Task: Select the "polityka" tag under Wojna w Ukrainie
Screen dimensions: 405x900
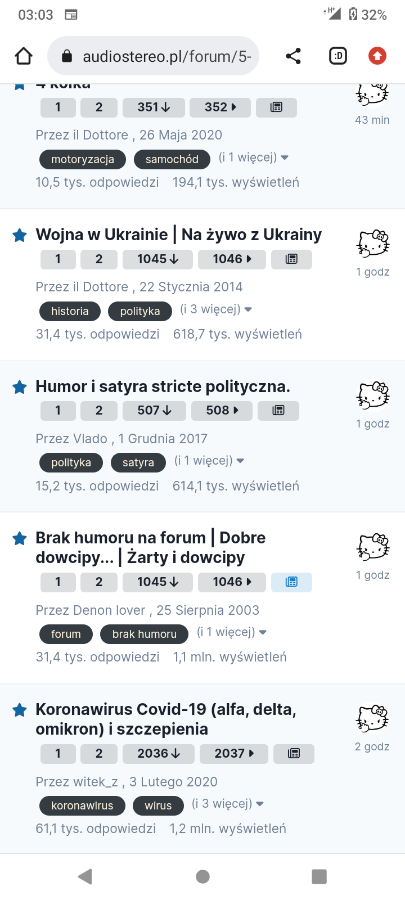Action: (140, 312)
